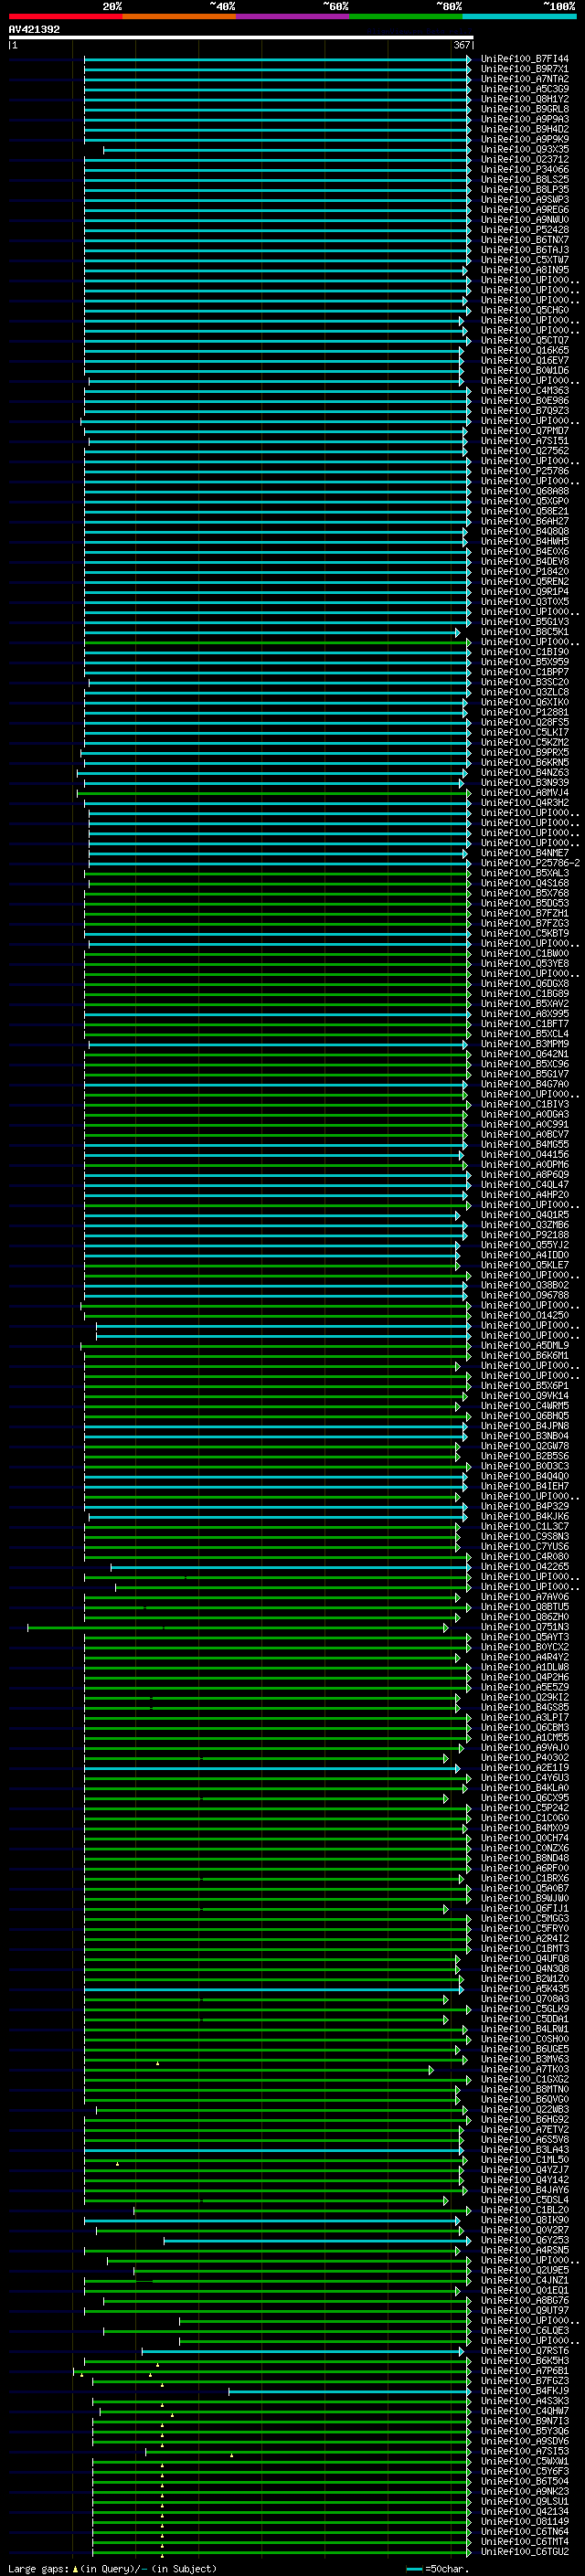The height and width of the screenshot is (2576, 585).
Task: Select the label UniRef100_B6K6M1
Action: tap(525, 1356)
